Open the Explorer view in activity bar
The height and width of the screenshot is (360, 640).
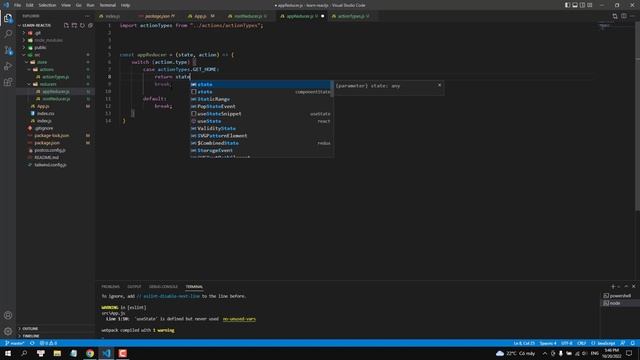click(x=8, y=18)
